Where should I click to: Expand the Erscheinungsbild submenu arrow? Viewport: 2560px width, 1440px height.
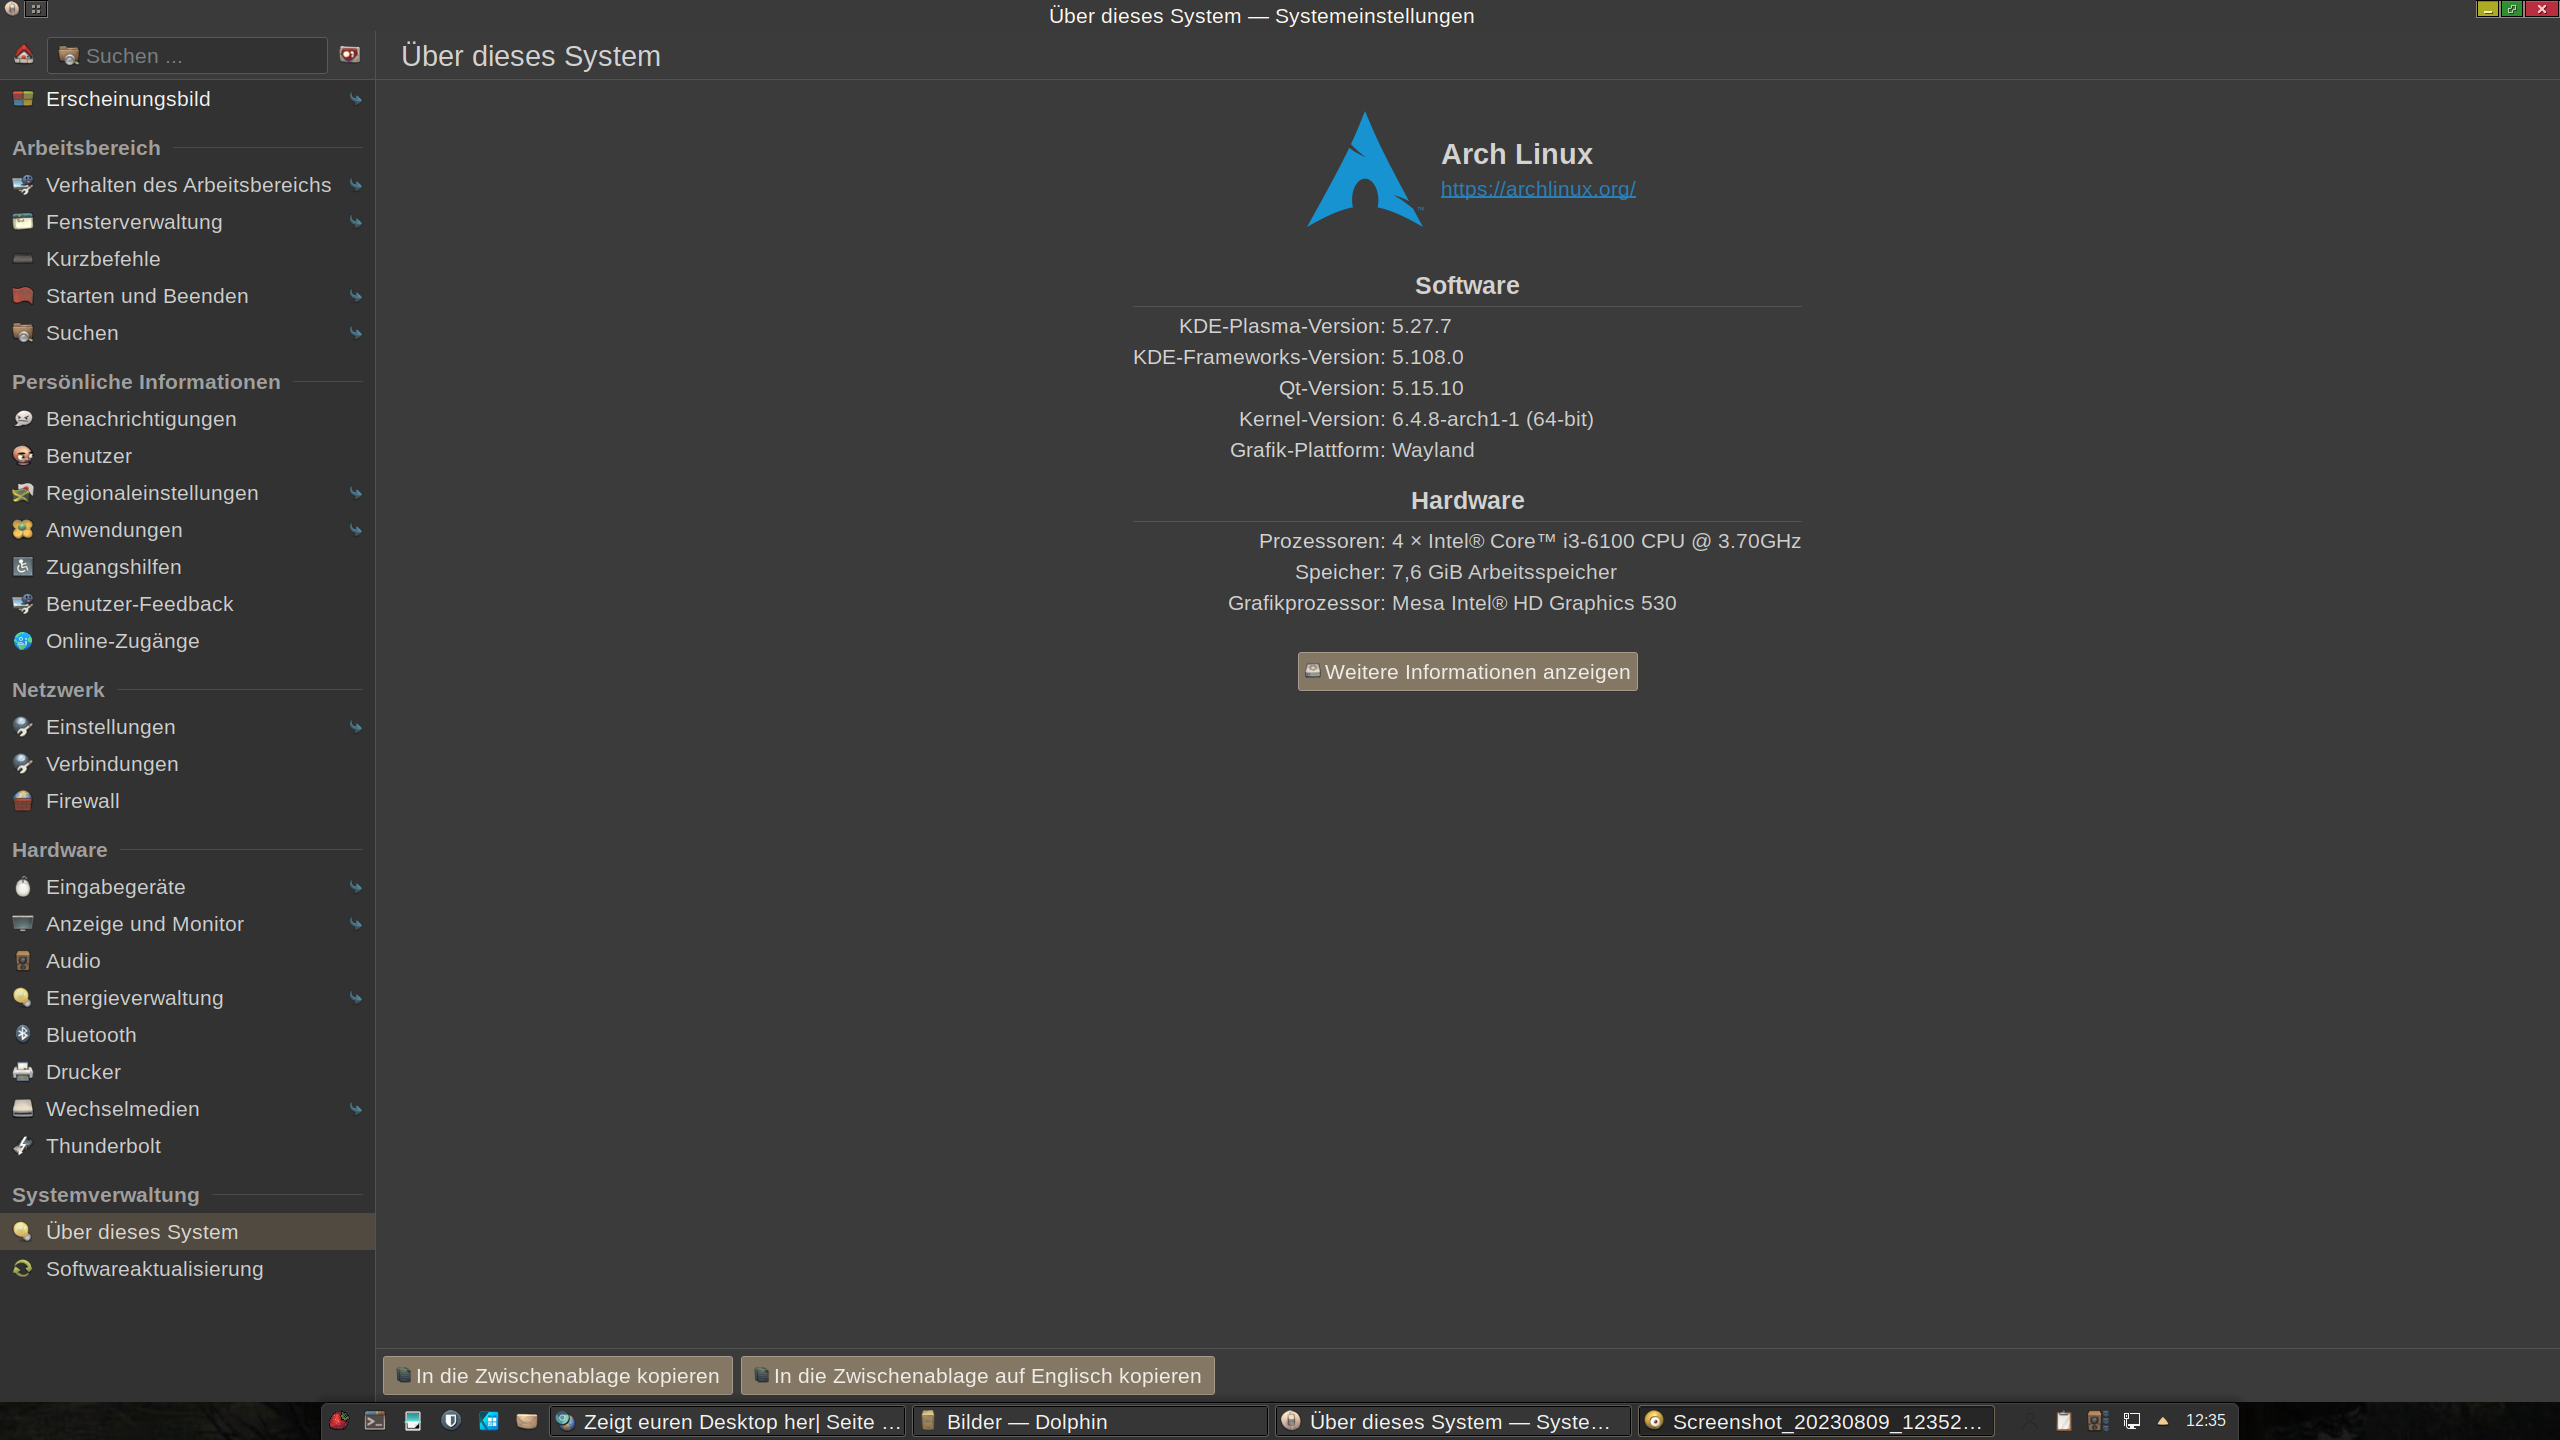click(355, 99)
